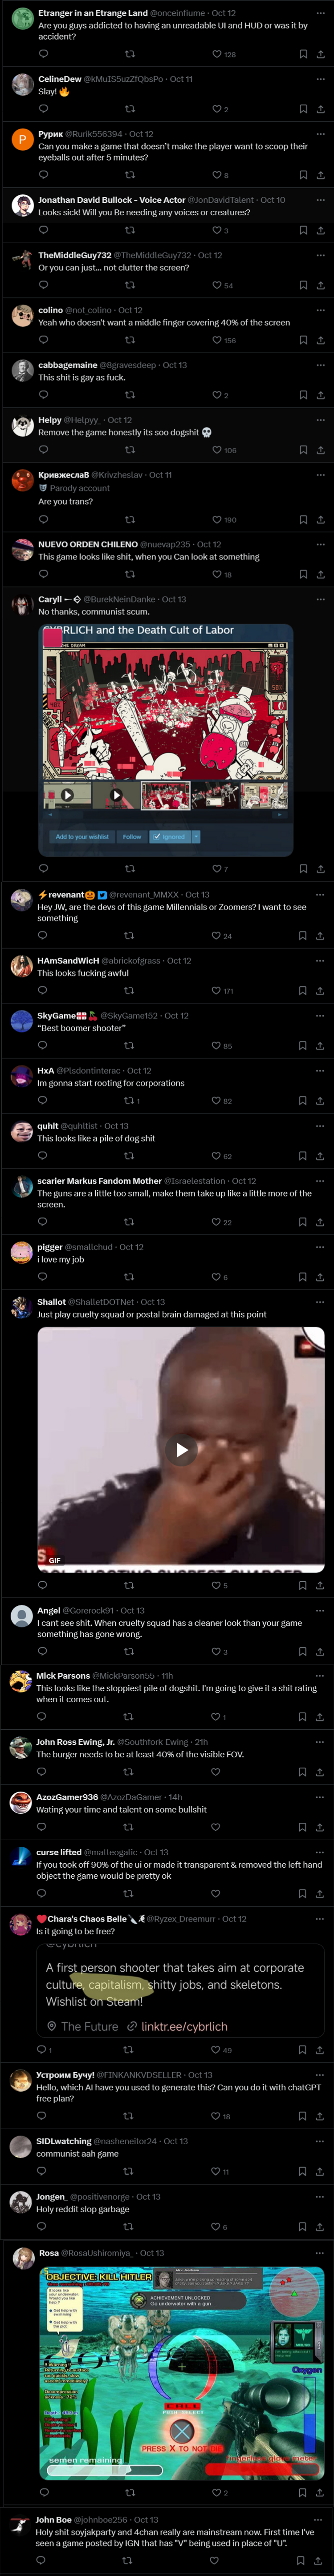
Task: Expand dropdown arrow beside Ignored button
Action: point(196,836)
